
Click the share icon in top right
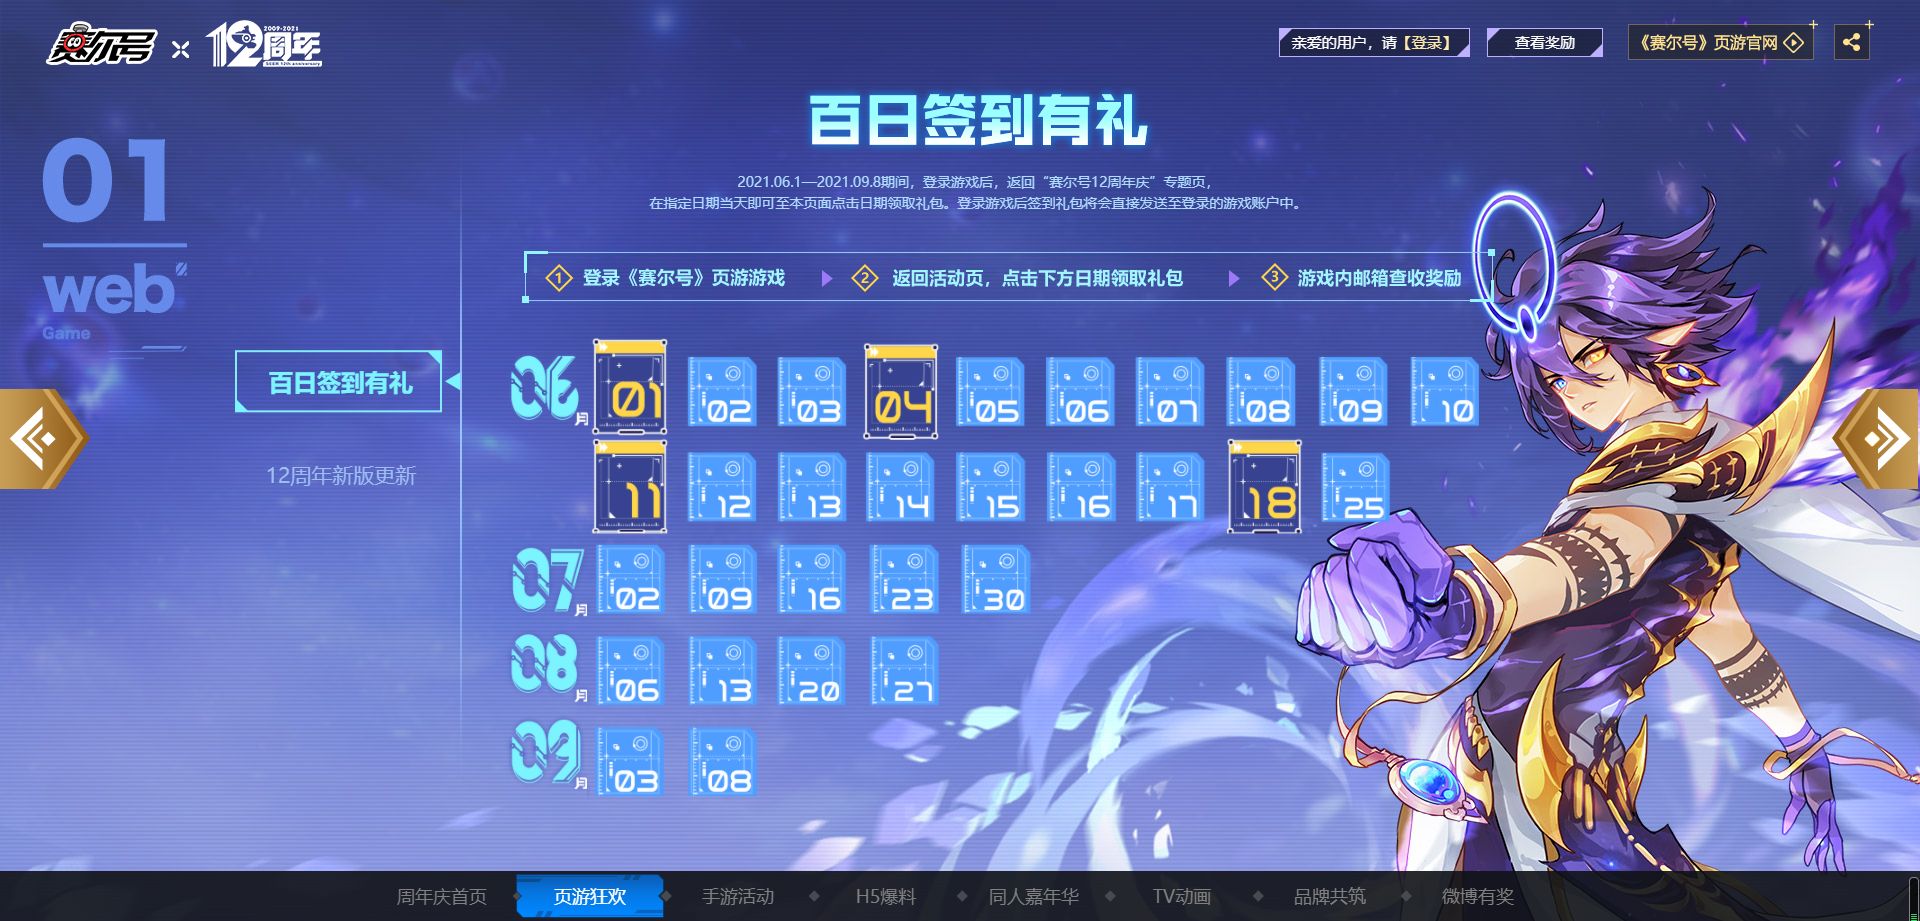1851,42
